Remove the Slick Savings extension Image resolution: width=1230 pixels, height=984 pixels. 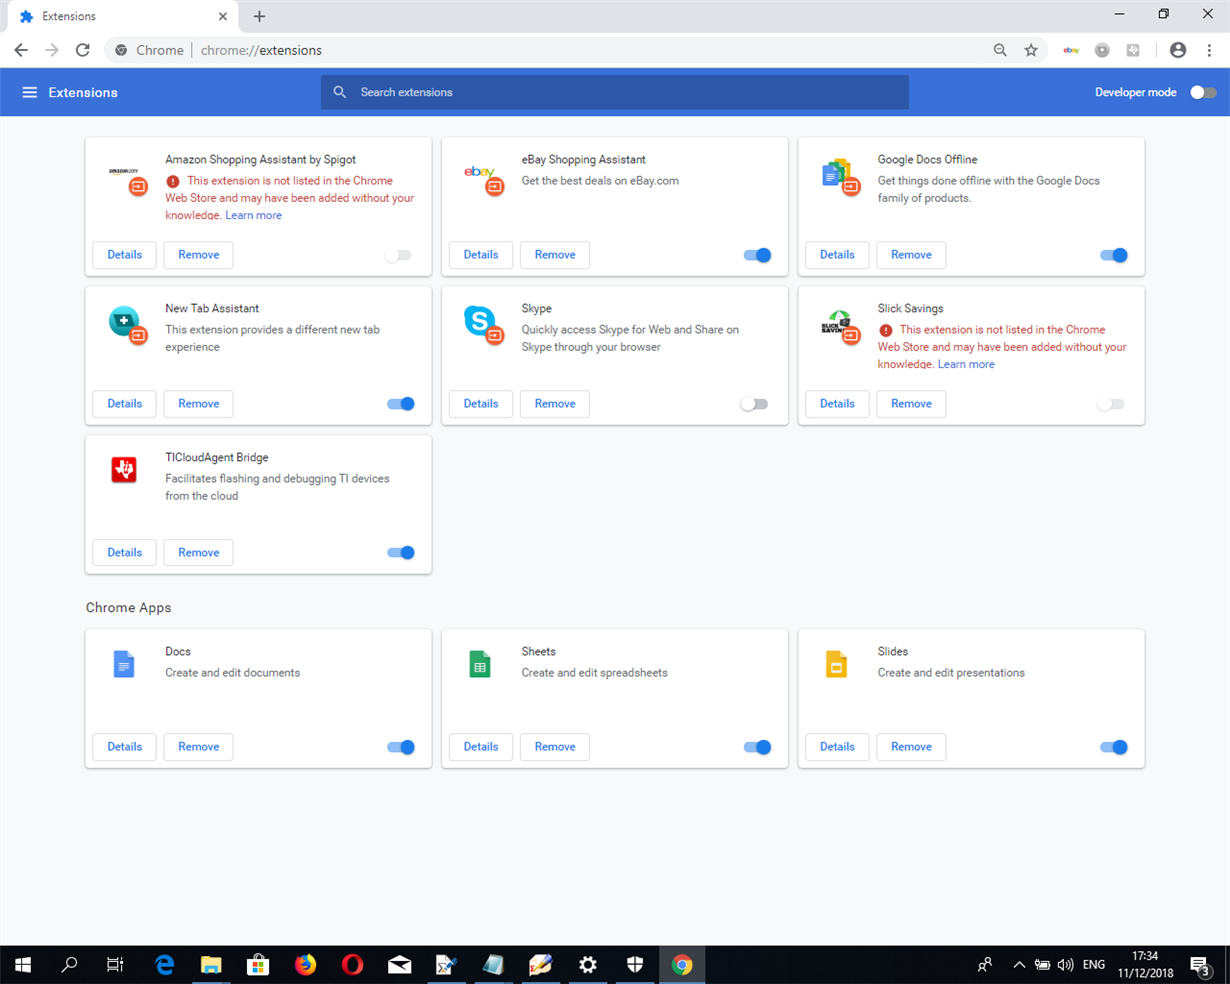tap(911, 404)
